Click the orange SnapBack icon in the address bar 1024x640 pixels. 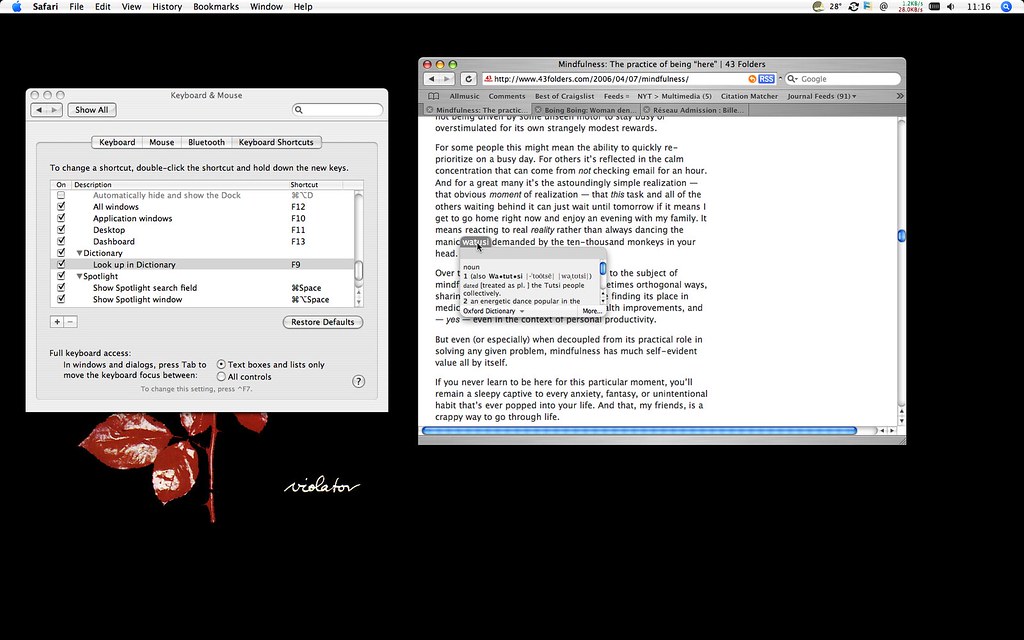coord(752,79)
